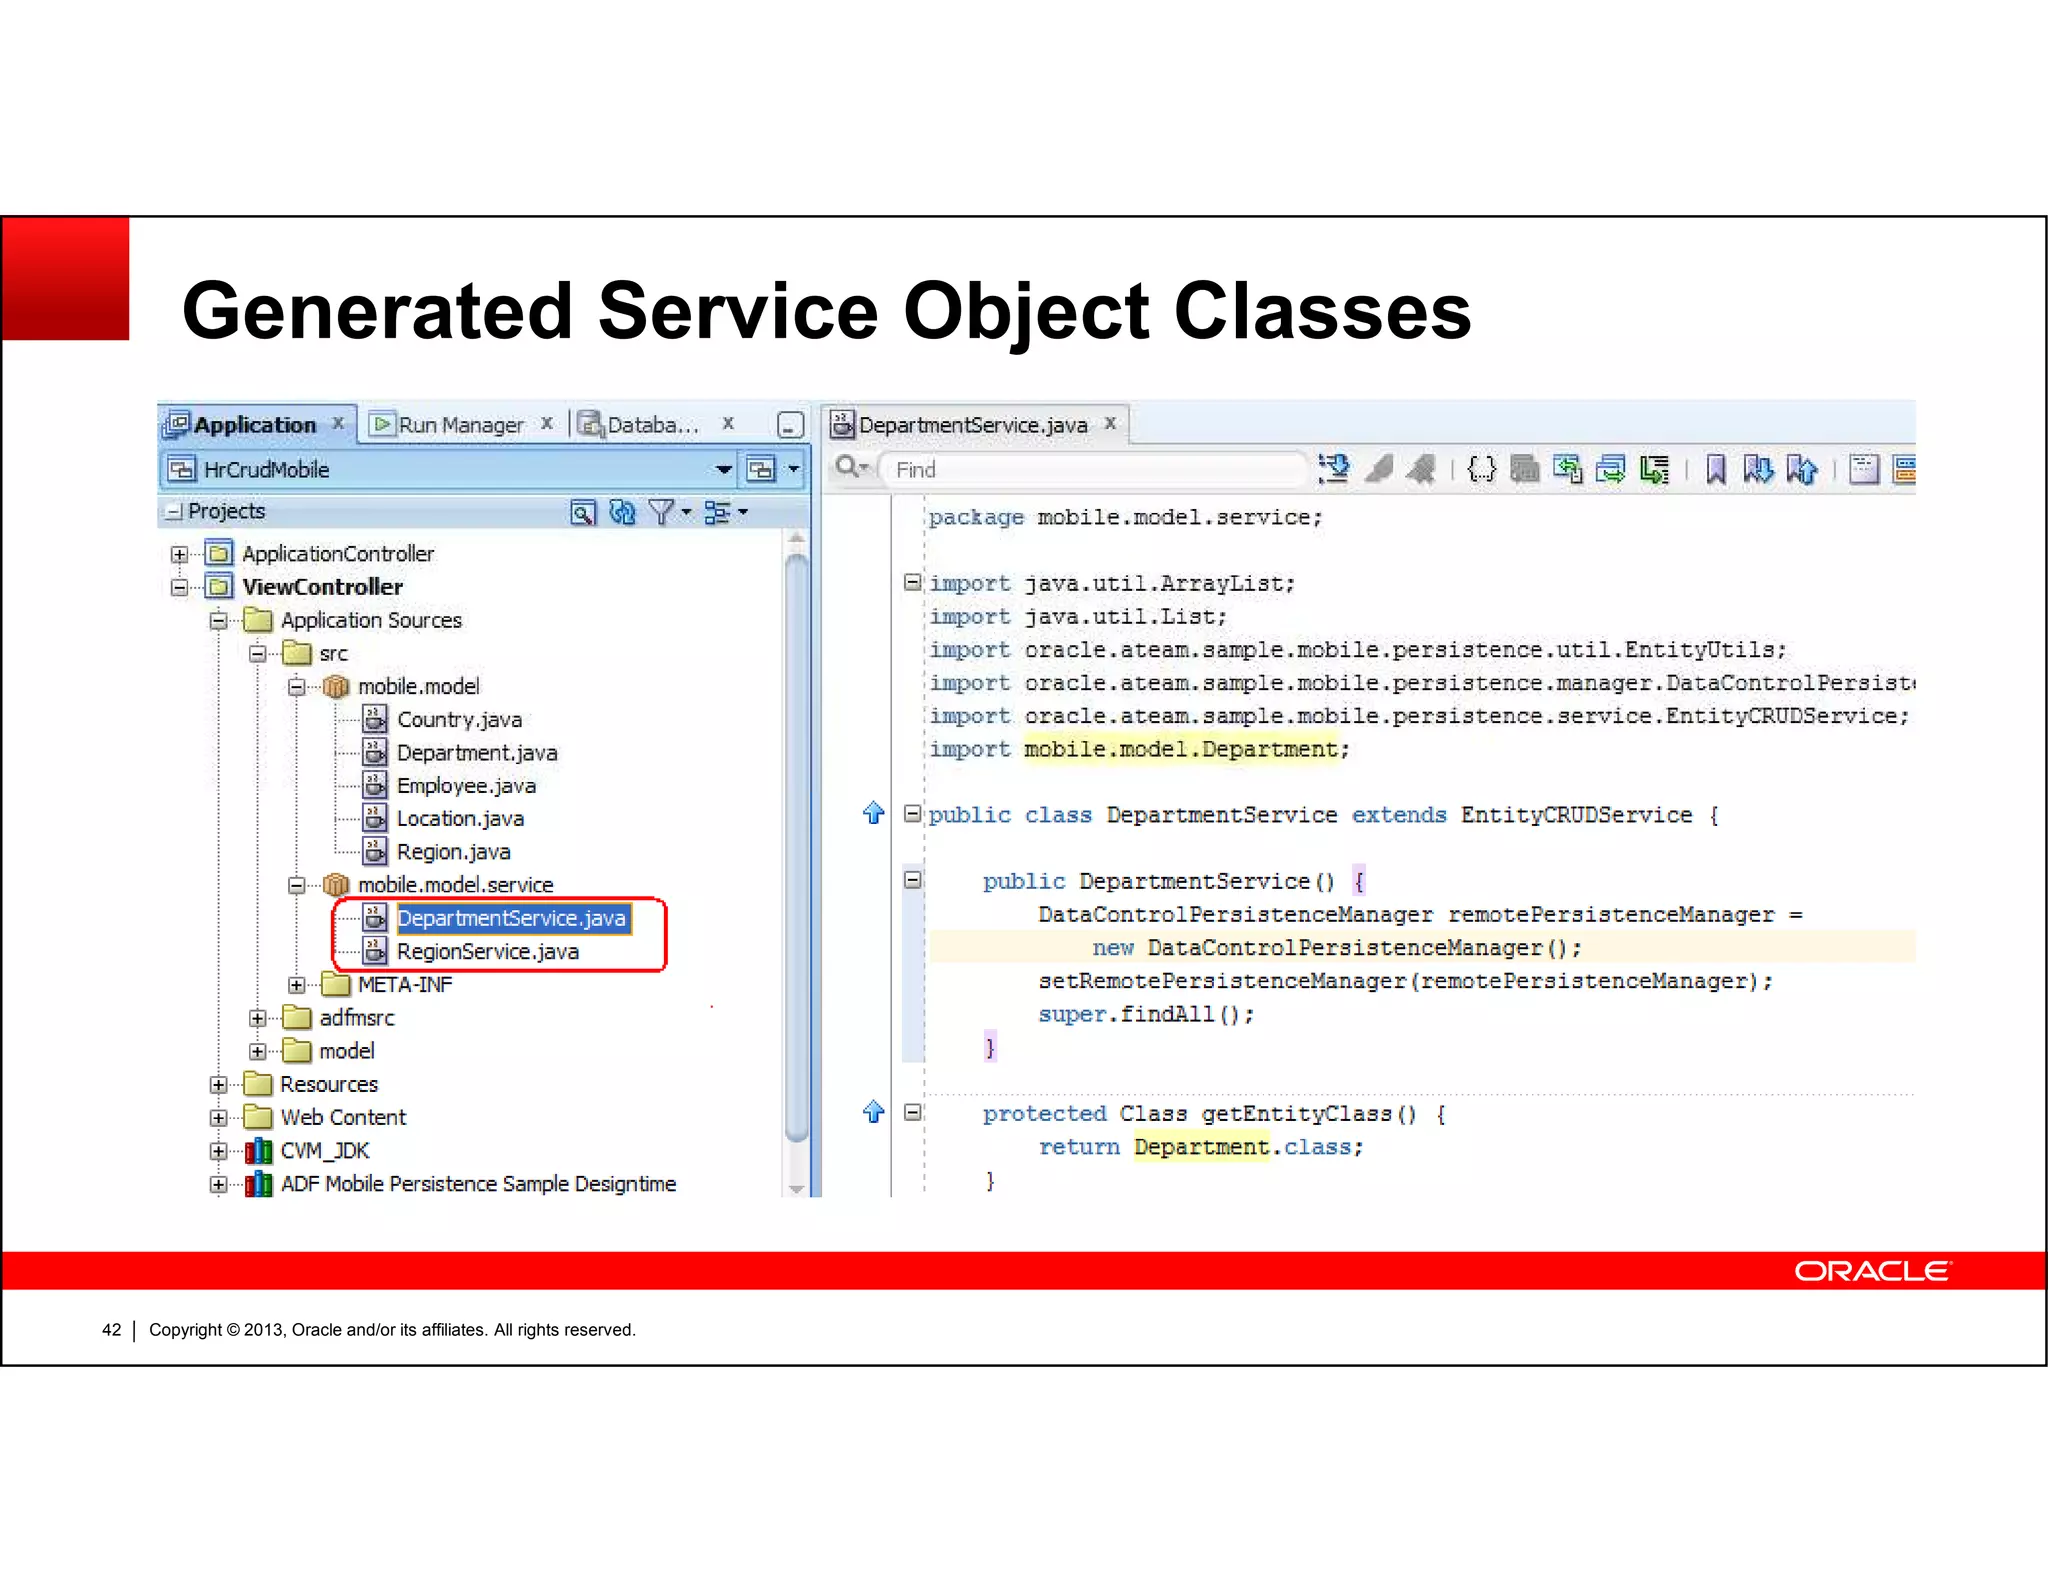Switch to the Application tab
This screenshot has width=2048, height=1582.
point(255,425)
